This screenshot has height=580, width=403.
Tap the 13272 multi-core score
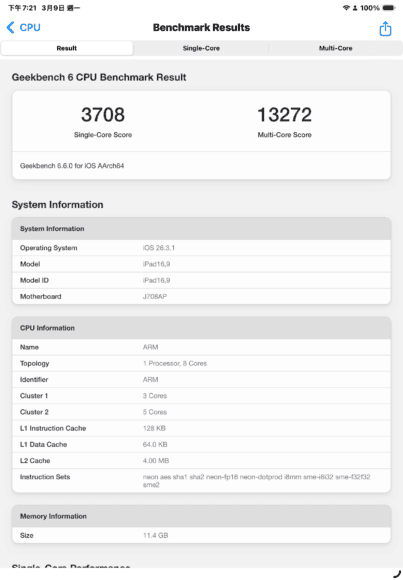pos(284,115)
